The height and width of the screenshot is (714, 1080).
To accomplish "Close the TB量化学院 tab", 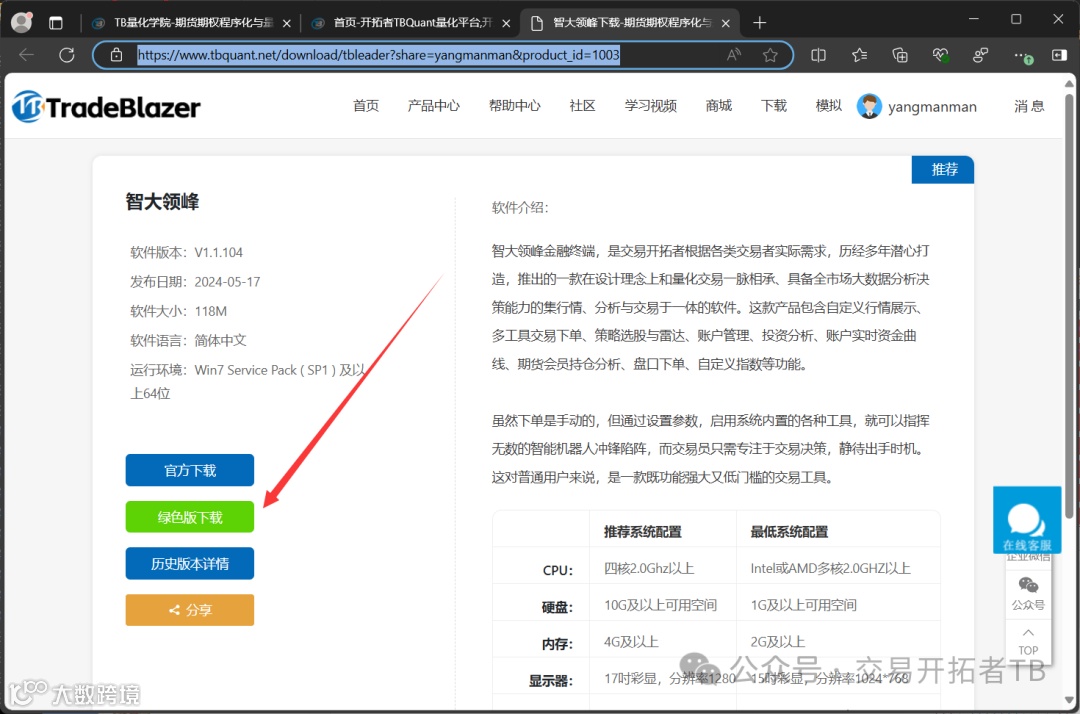I will (x=287, y=23).
